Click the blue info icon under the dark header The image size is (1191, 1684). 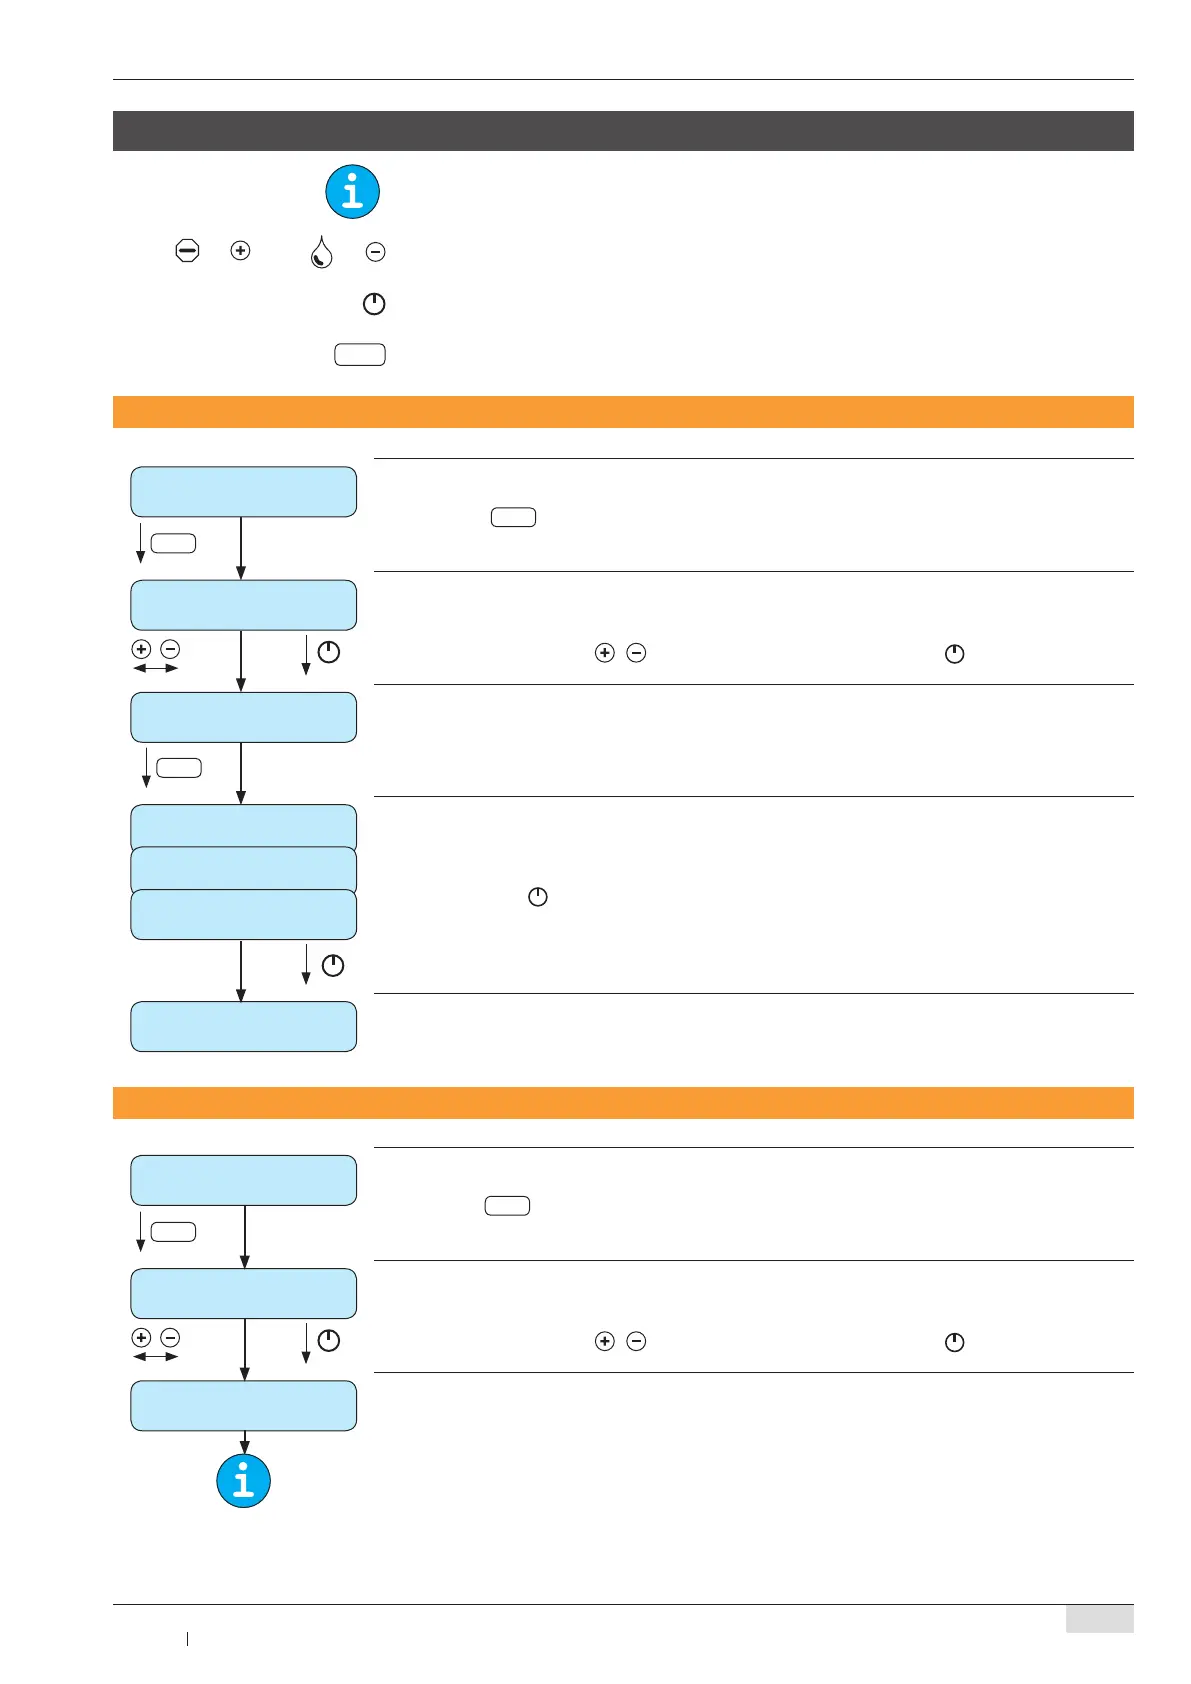click(x=352, y=192)
